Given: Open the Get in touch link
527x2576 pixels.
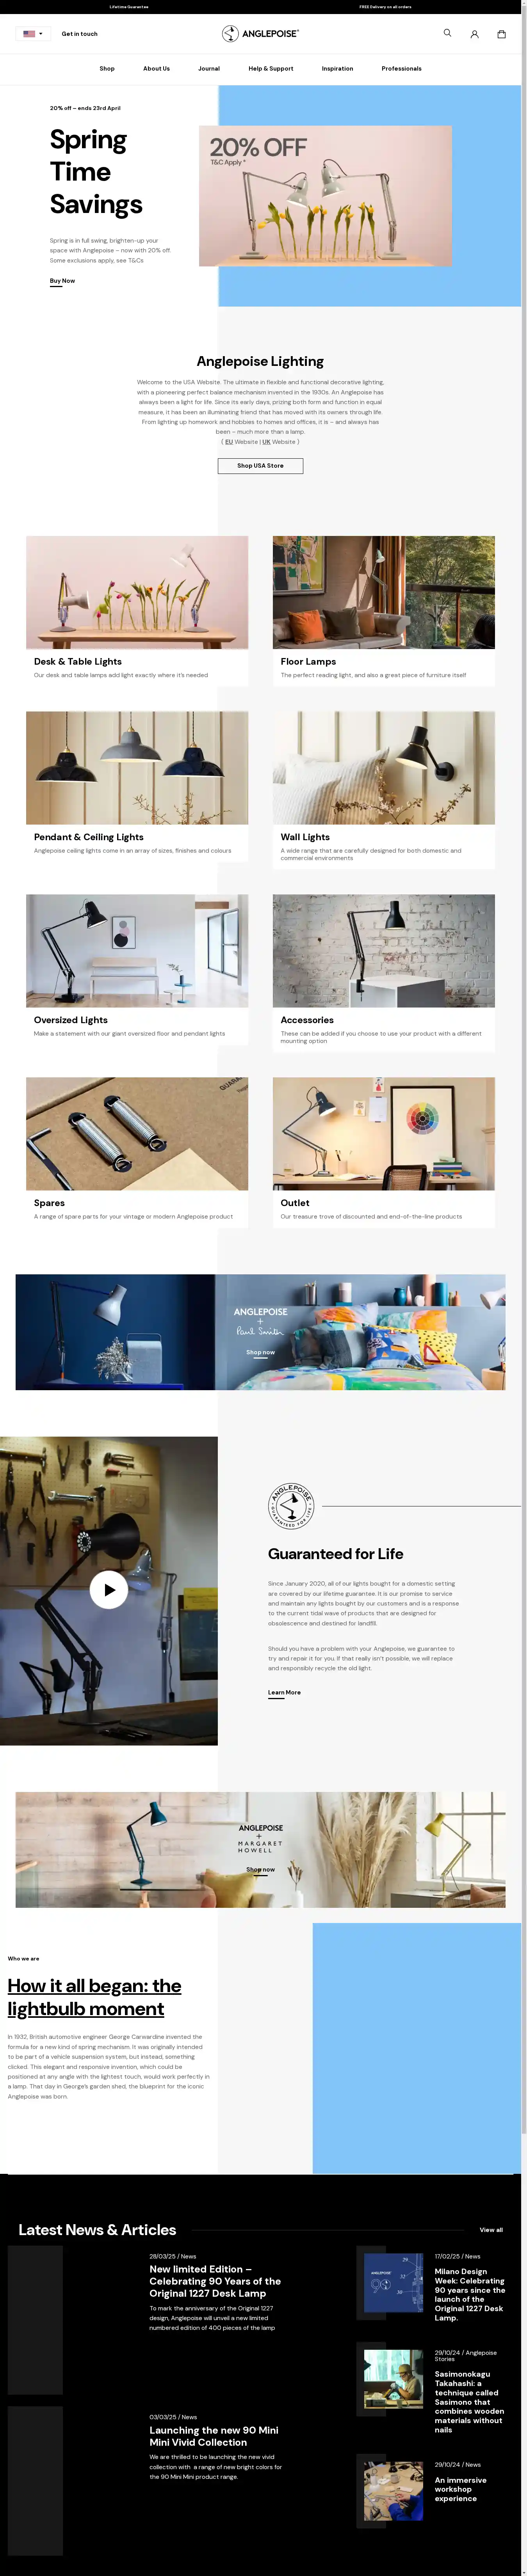Looking at the screenshot, I should 80,34.
